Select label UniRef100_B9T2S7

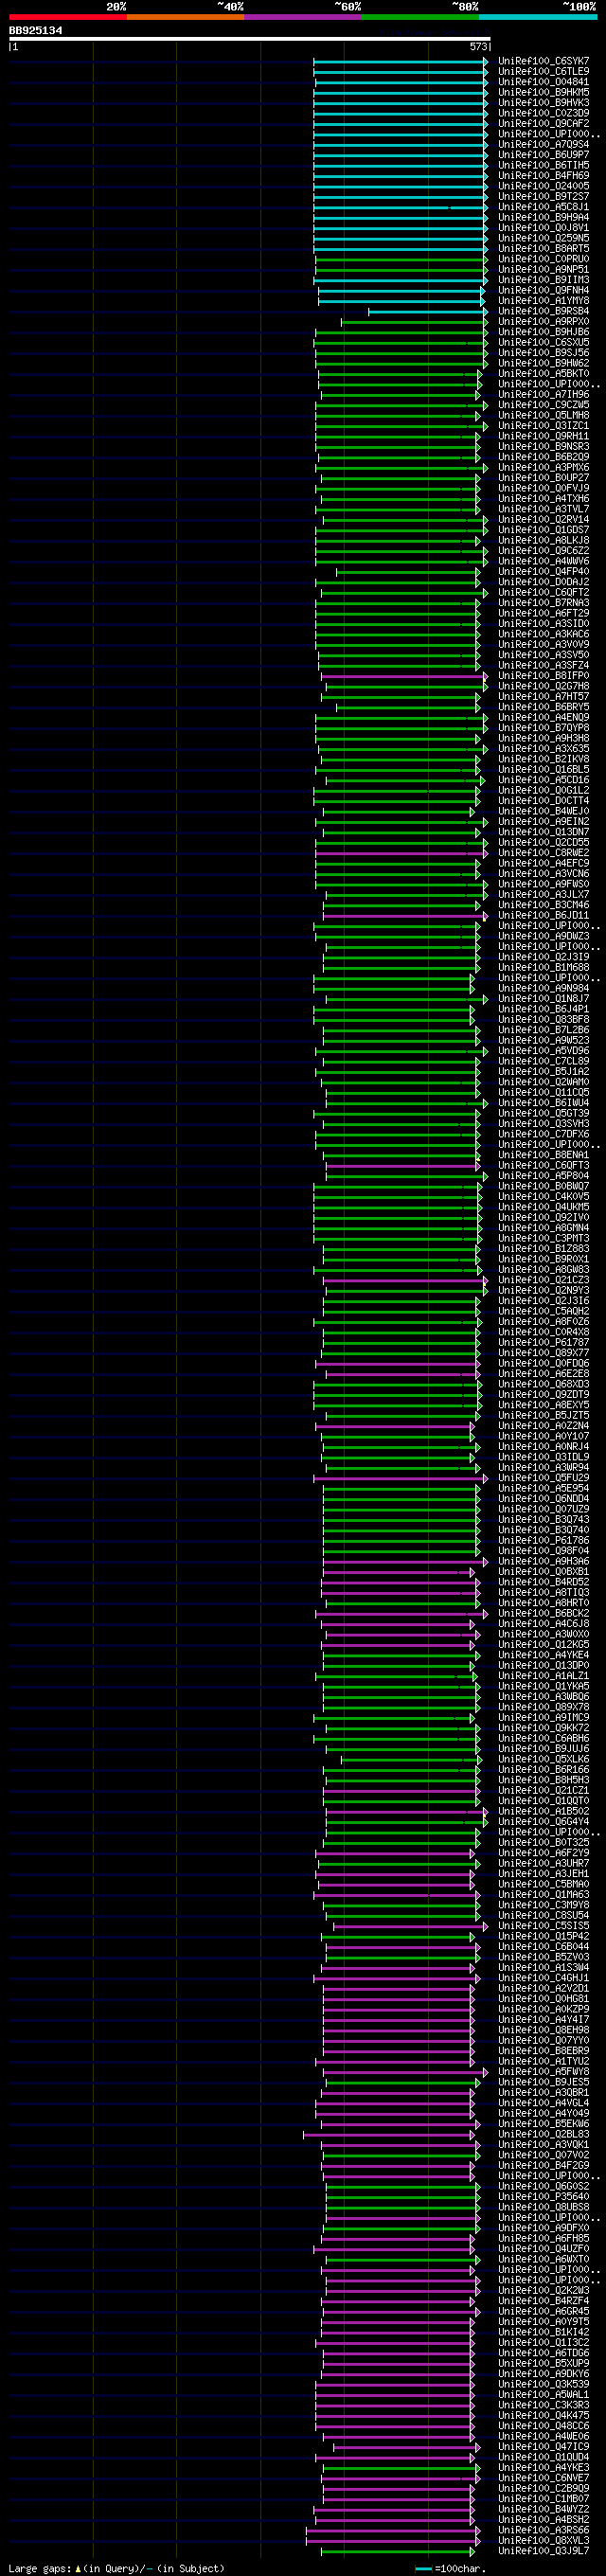pos(544,196)
